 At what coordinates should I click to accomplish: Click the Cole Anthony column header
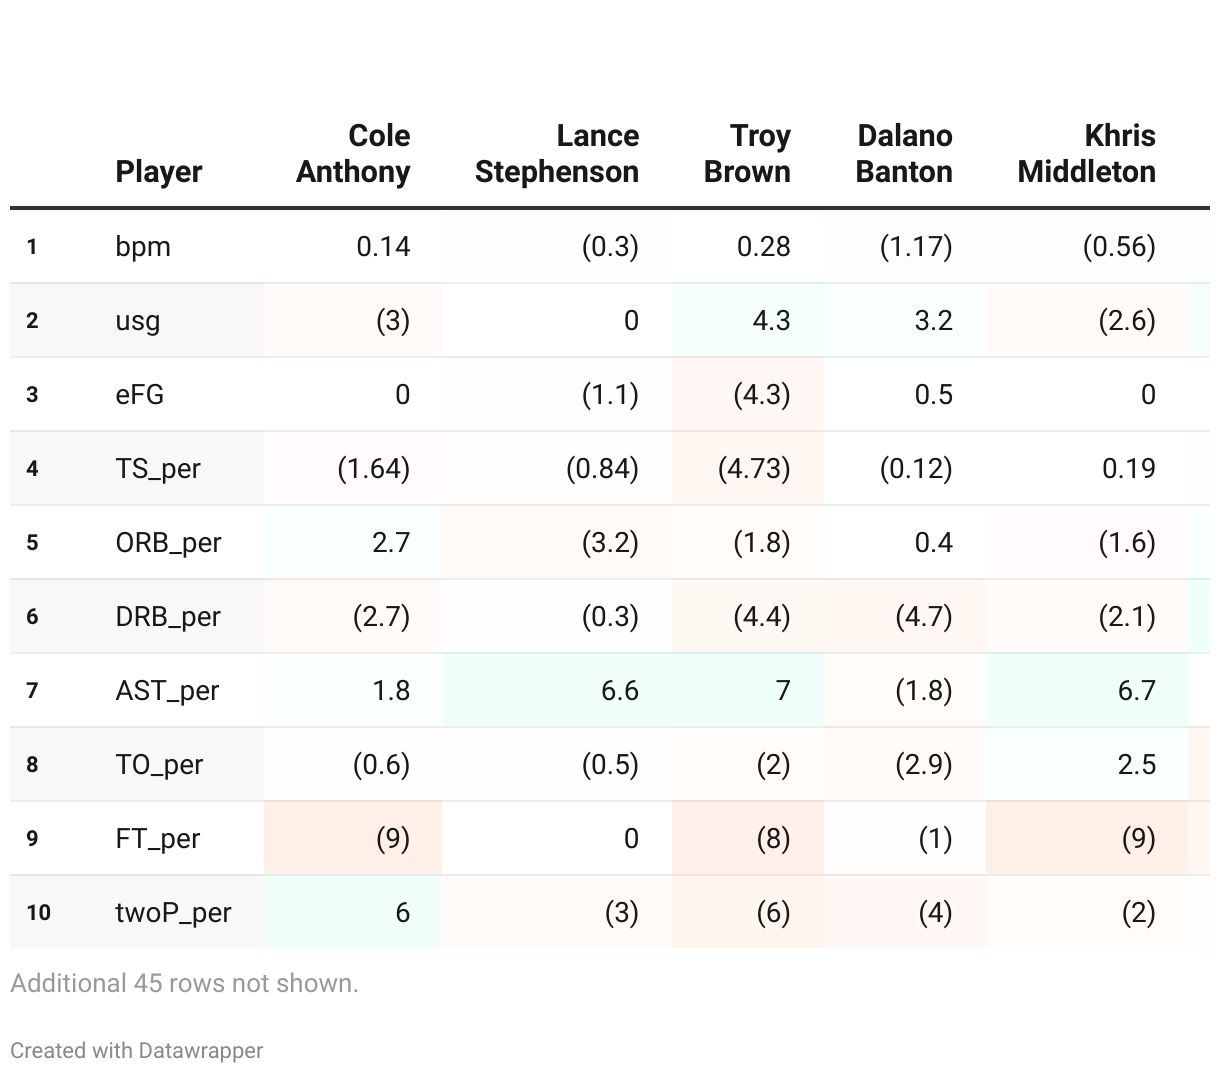coord(353,153)
